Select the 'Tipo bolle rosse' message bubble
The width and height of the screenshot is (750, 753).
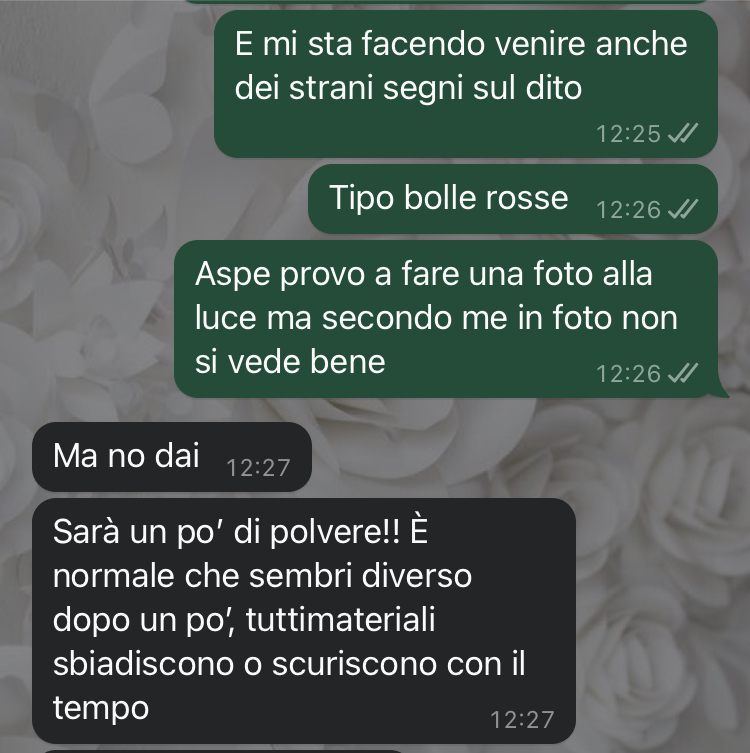(x=513, y=199)
